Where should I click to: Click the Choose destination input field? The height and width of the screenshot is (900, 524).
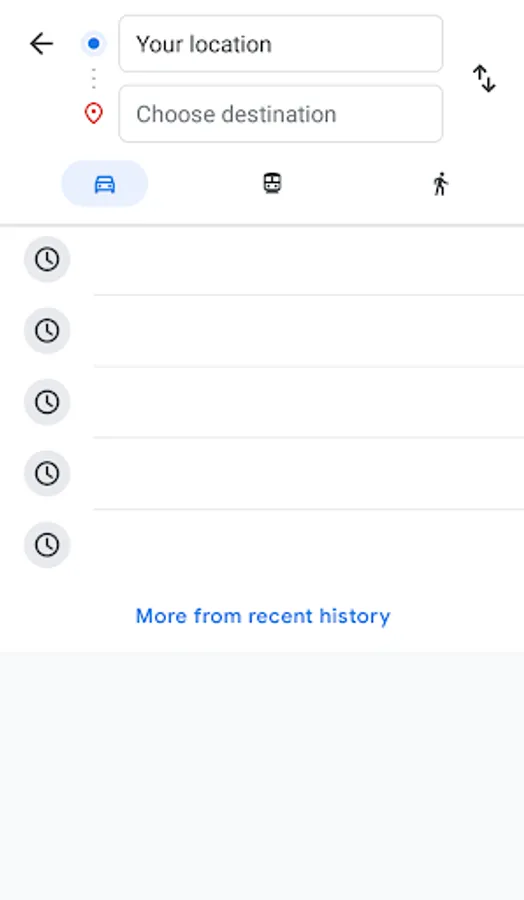pyautogui.click(x=281, y=114)
